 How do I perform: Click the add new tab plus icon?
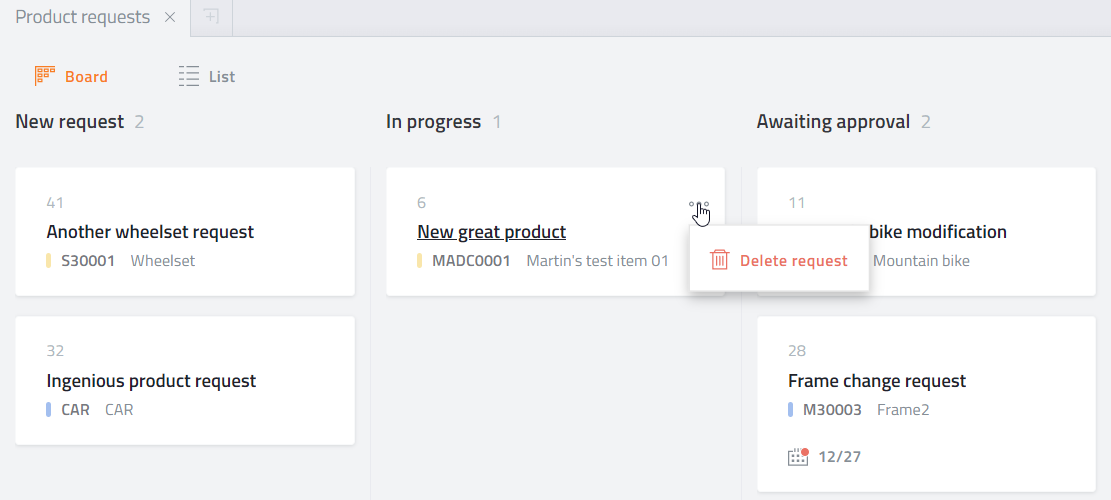(x=211, y=17)
